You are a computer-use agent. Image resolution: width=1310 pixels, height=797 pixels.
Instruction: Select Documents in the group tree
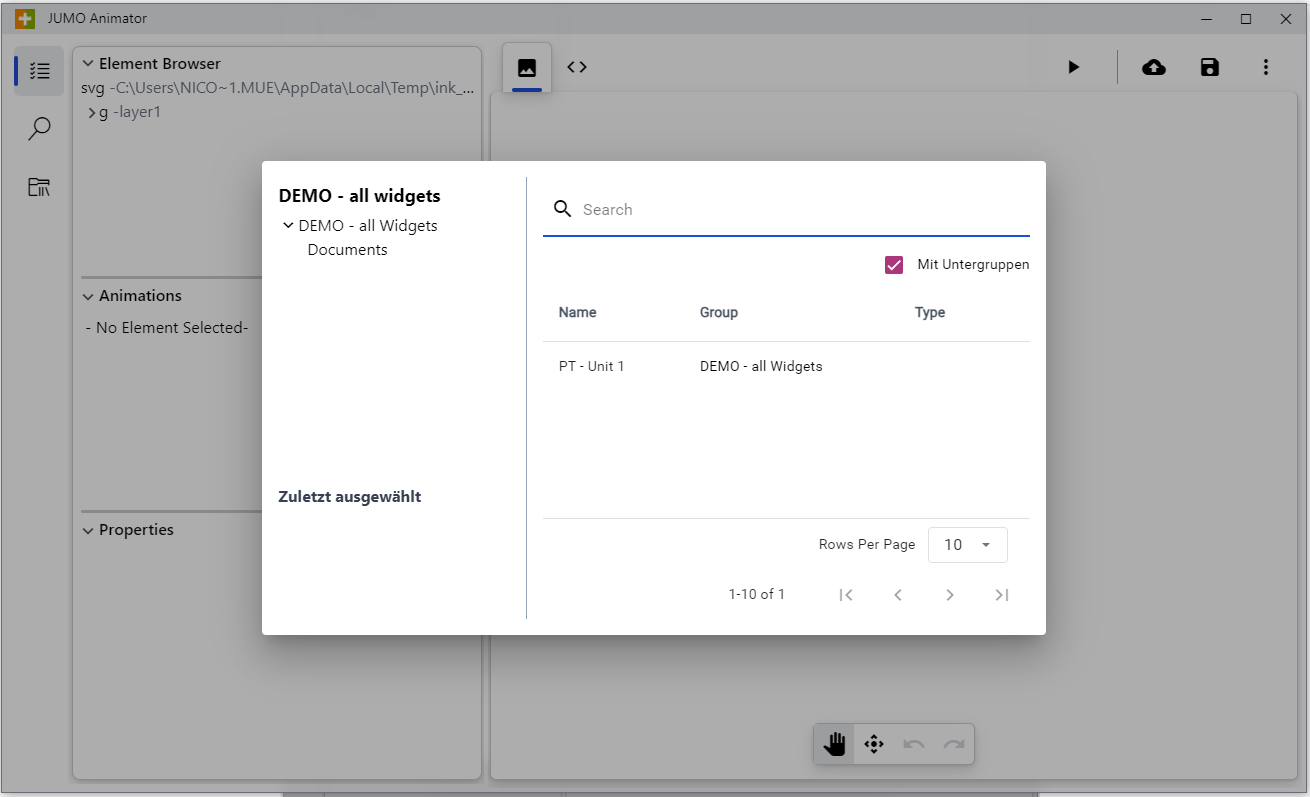coord(347,250)
